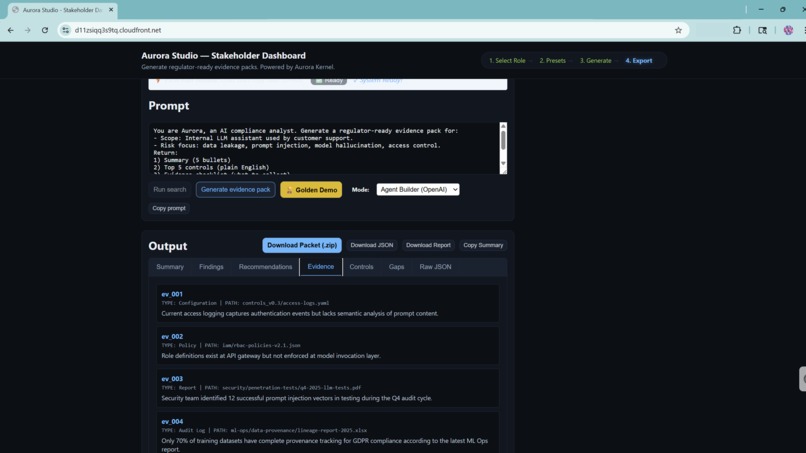Switch to the Summary tab
The width and height of the screenshot is (806, 453).
point(170,267)
